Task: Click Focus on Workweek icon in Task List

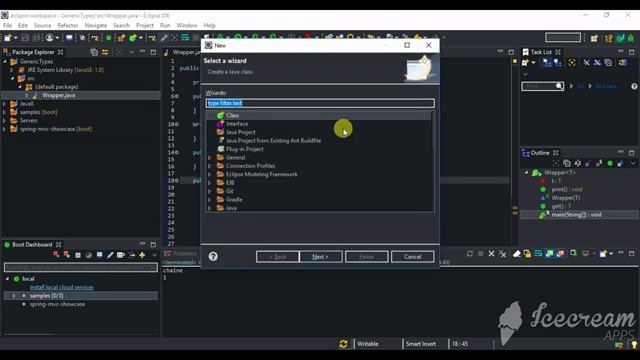Action: 572,62
